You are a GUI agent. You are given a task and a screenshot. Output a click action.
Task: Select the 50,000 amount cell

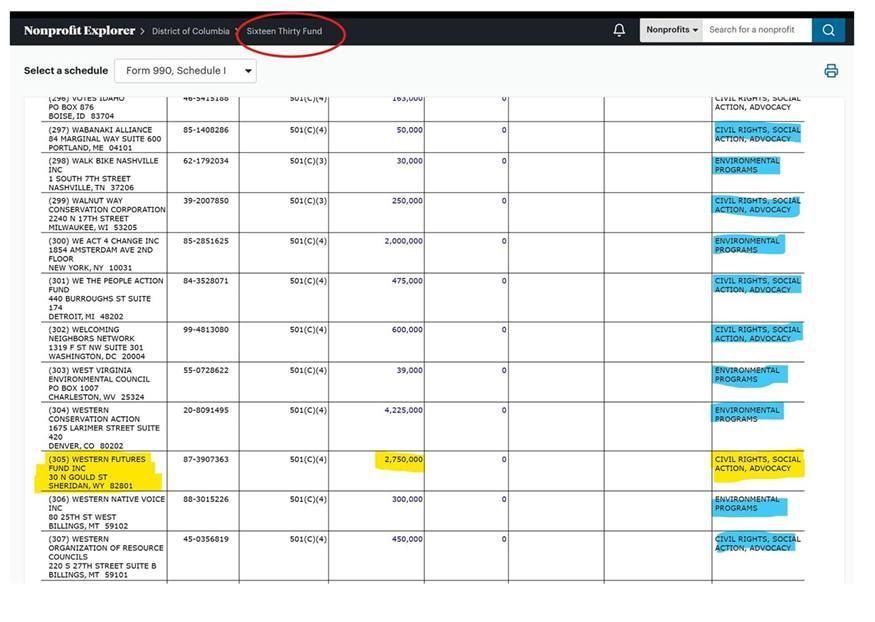(409, 129)
